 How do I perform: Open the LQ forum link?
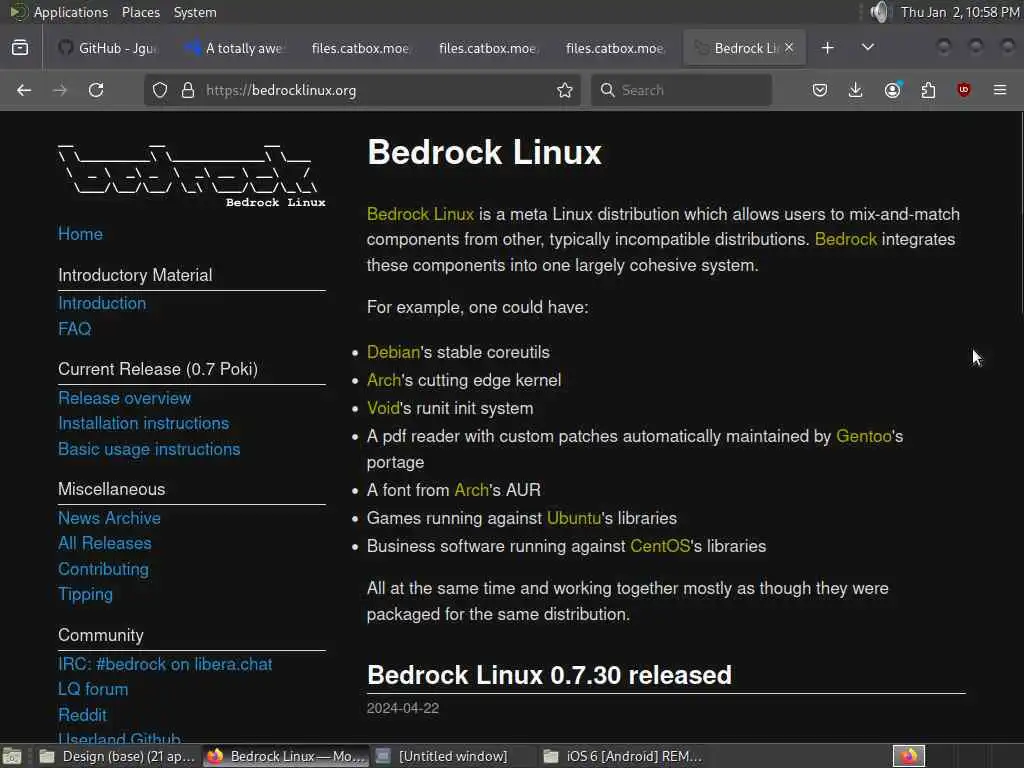tap(93, 689)
